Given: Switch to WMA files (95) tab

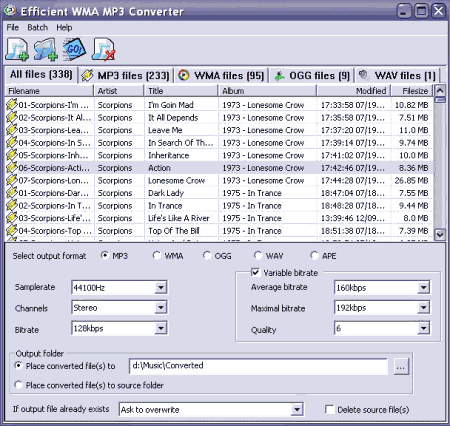Looking at the screenshot, I should (221, 76).
